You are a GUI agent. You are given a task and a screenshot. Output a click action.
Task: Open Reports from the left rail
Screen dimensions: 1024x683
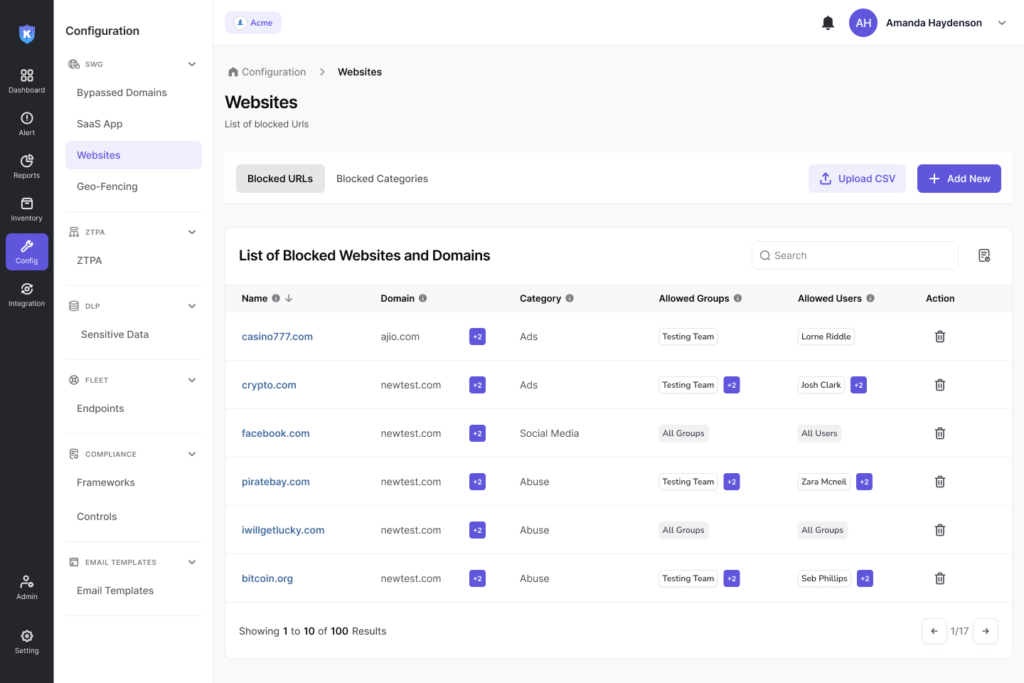tap(27, 167)
